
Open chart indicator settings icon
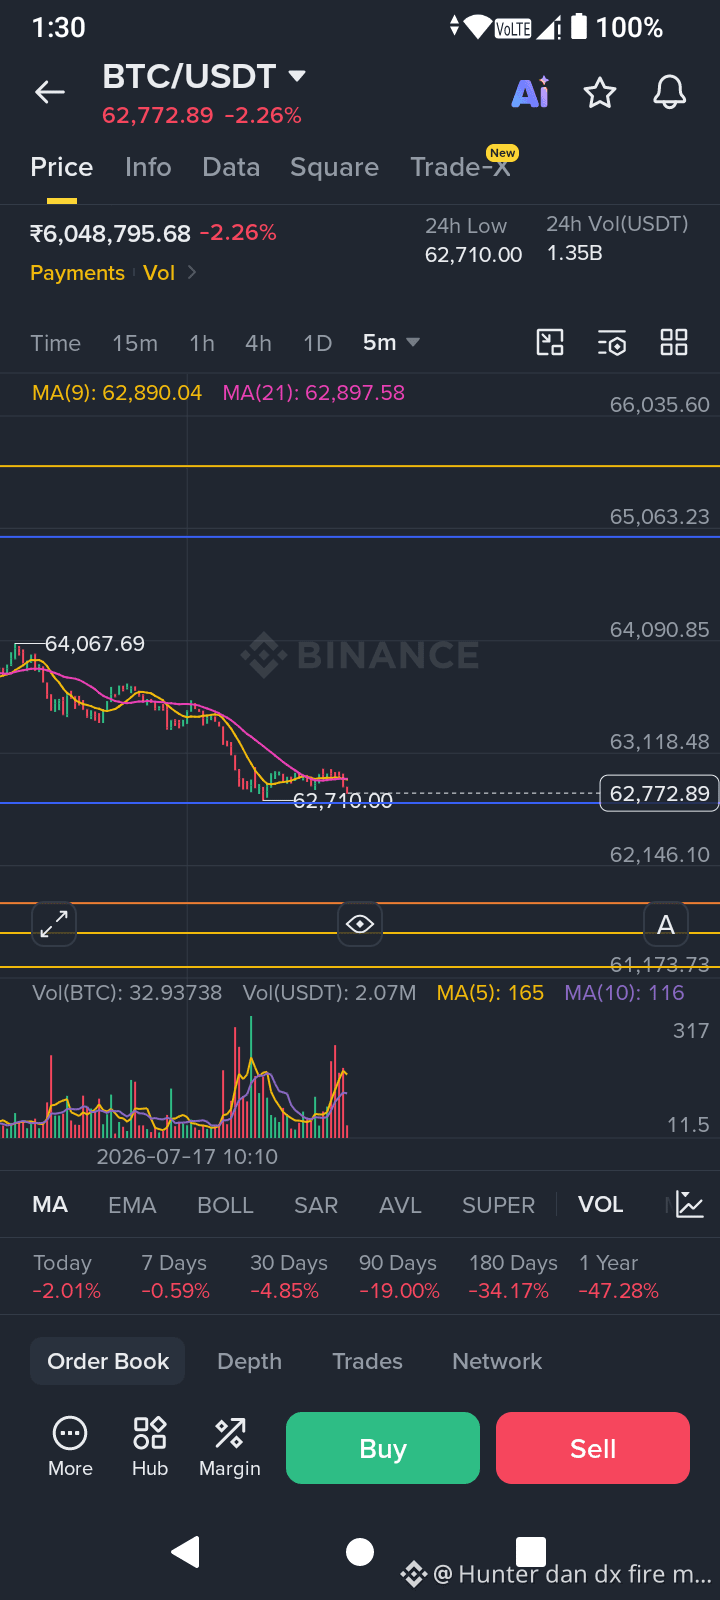tap(612, 343)
